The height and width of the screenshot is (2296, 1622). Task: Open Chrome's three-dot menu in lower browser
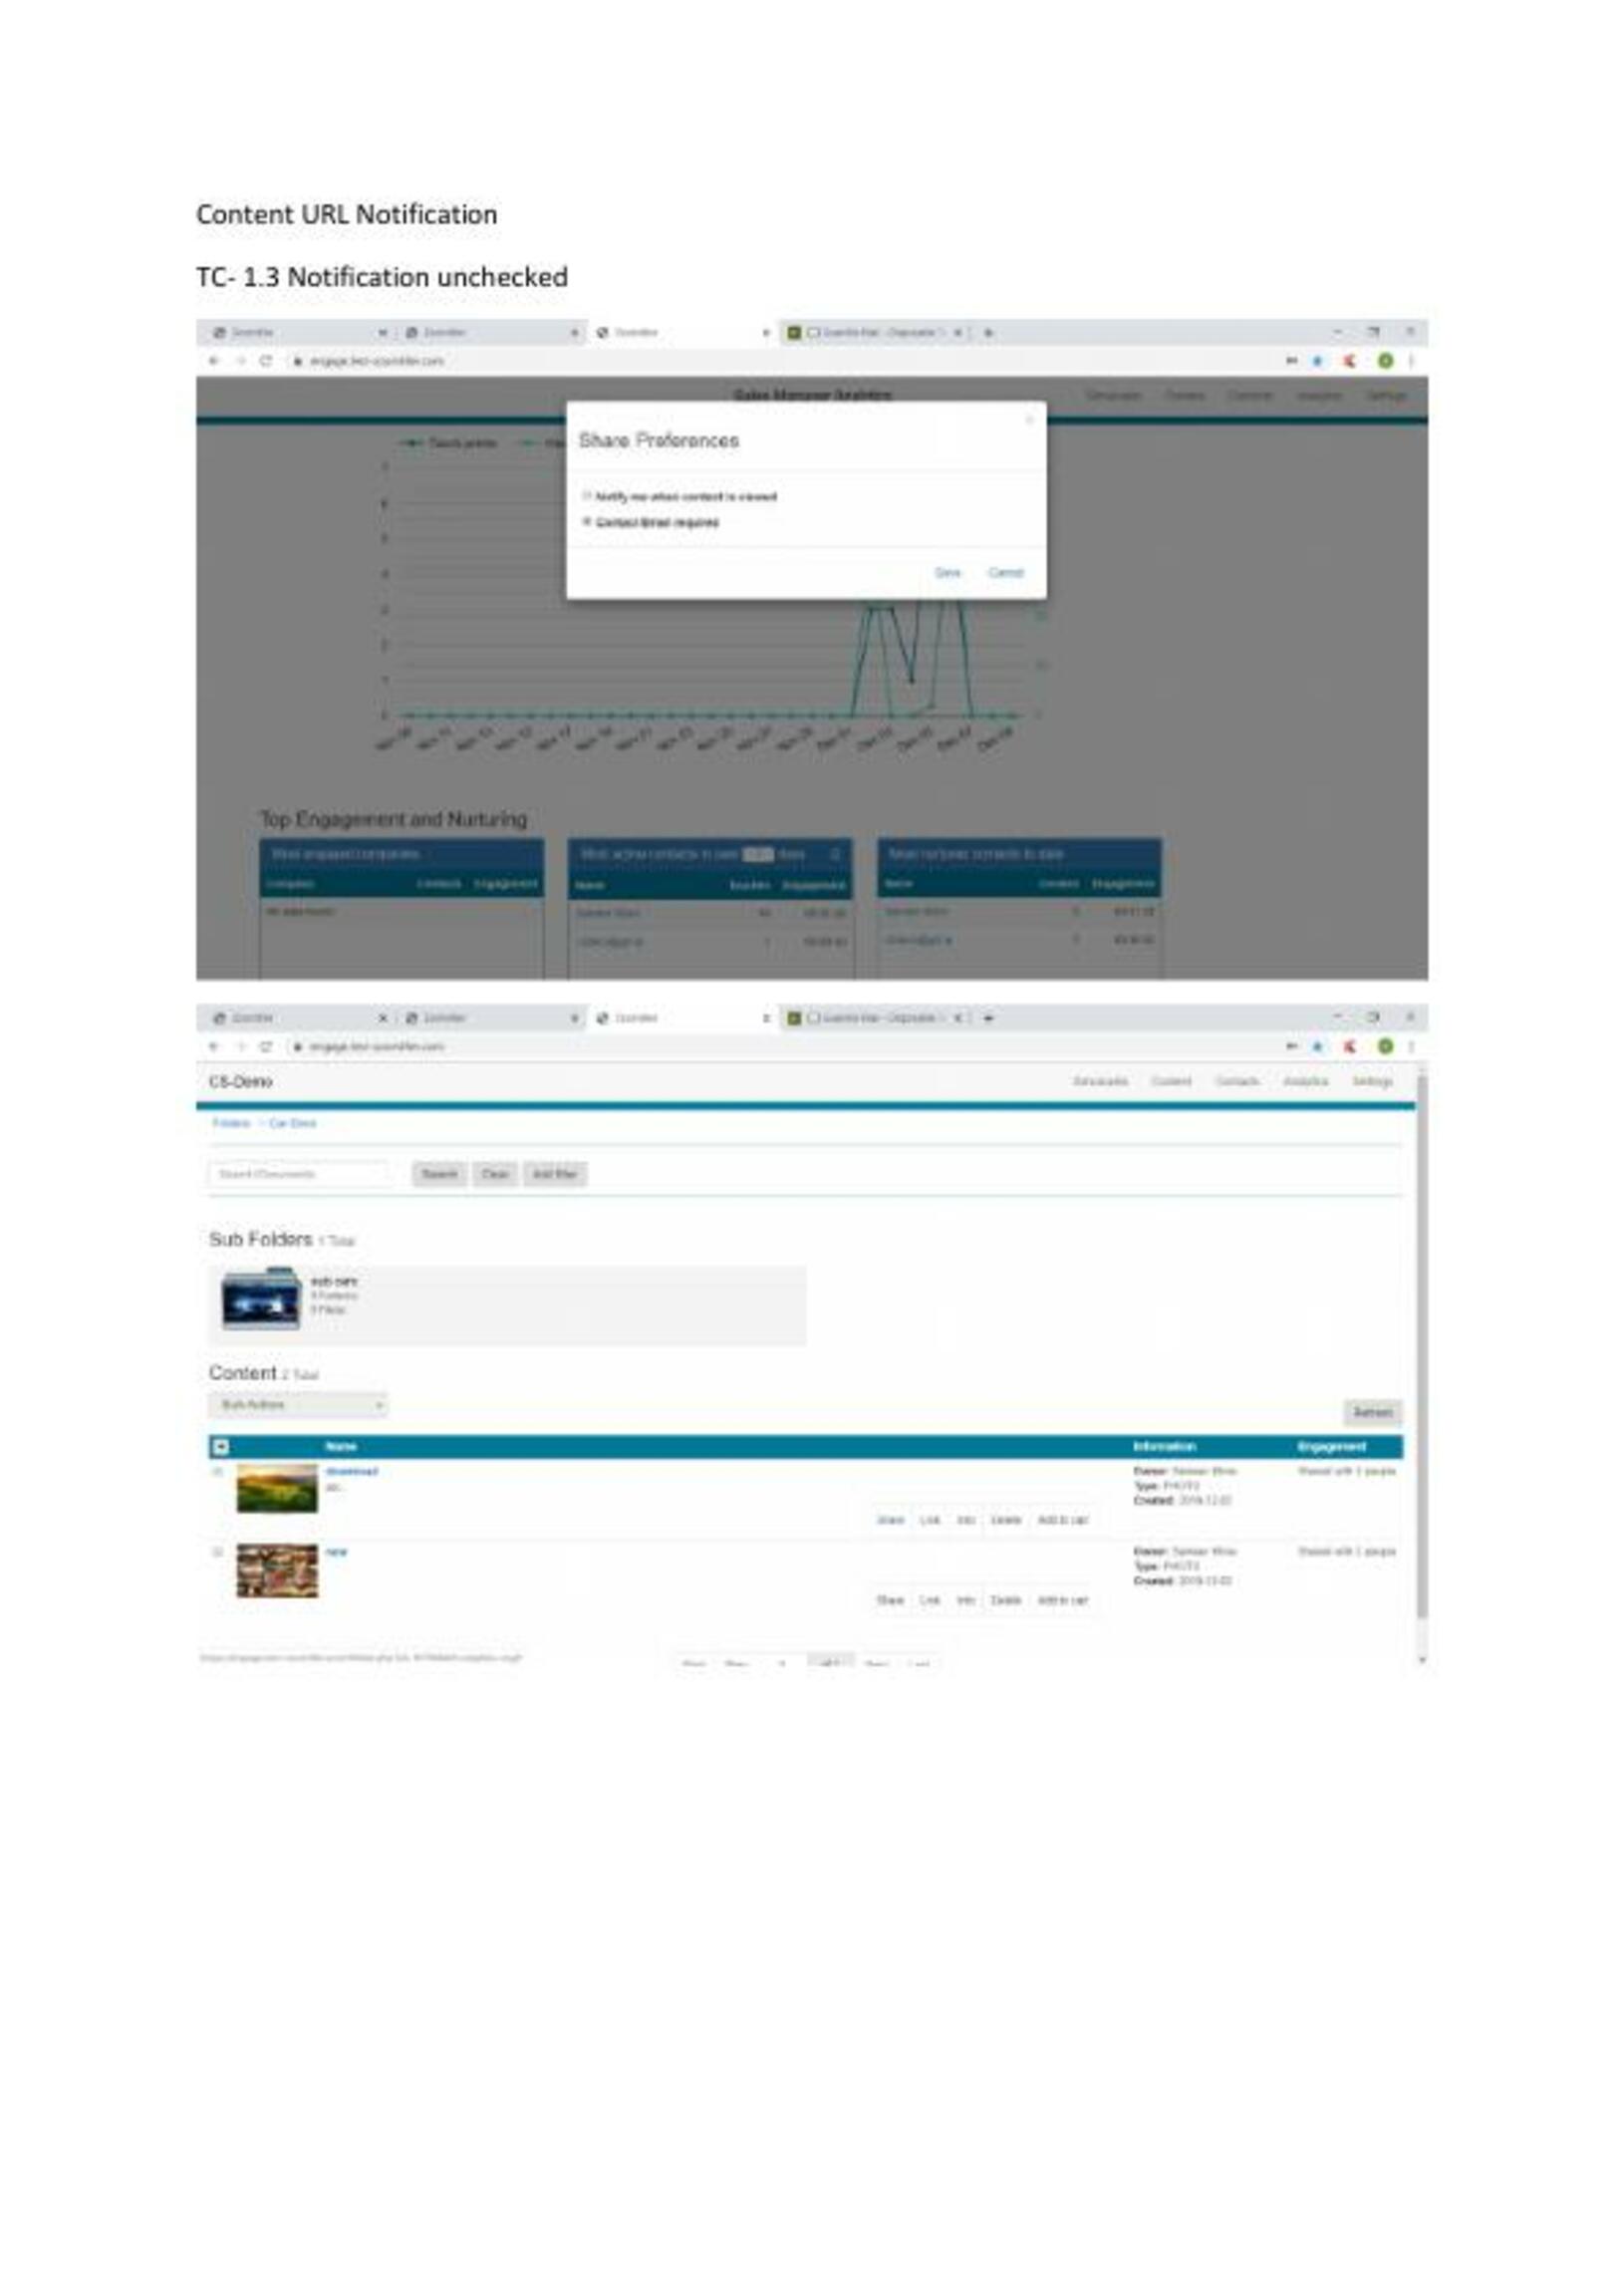pyautogui.click(x=1410, y=1046)
